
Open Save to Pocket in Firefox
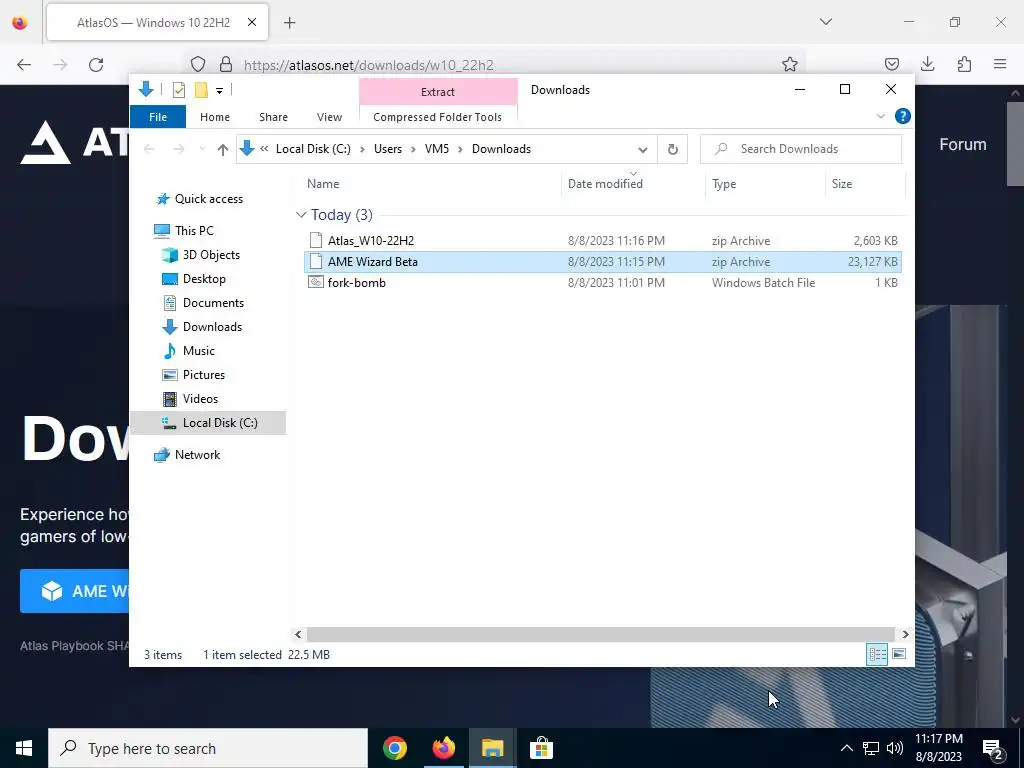(891, 64)
